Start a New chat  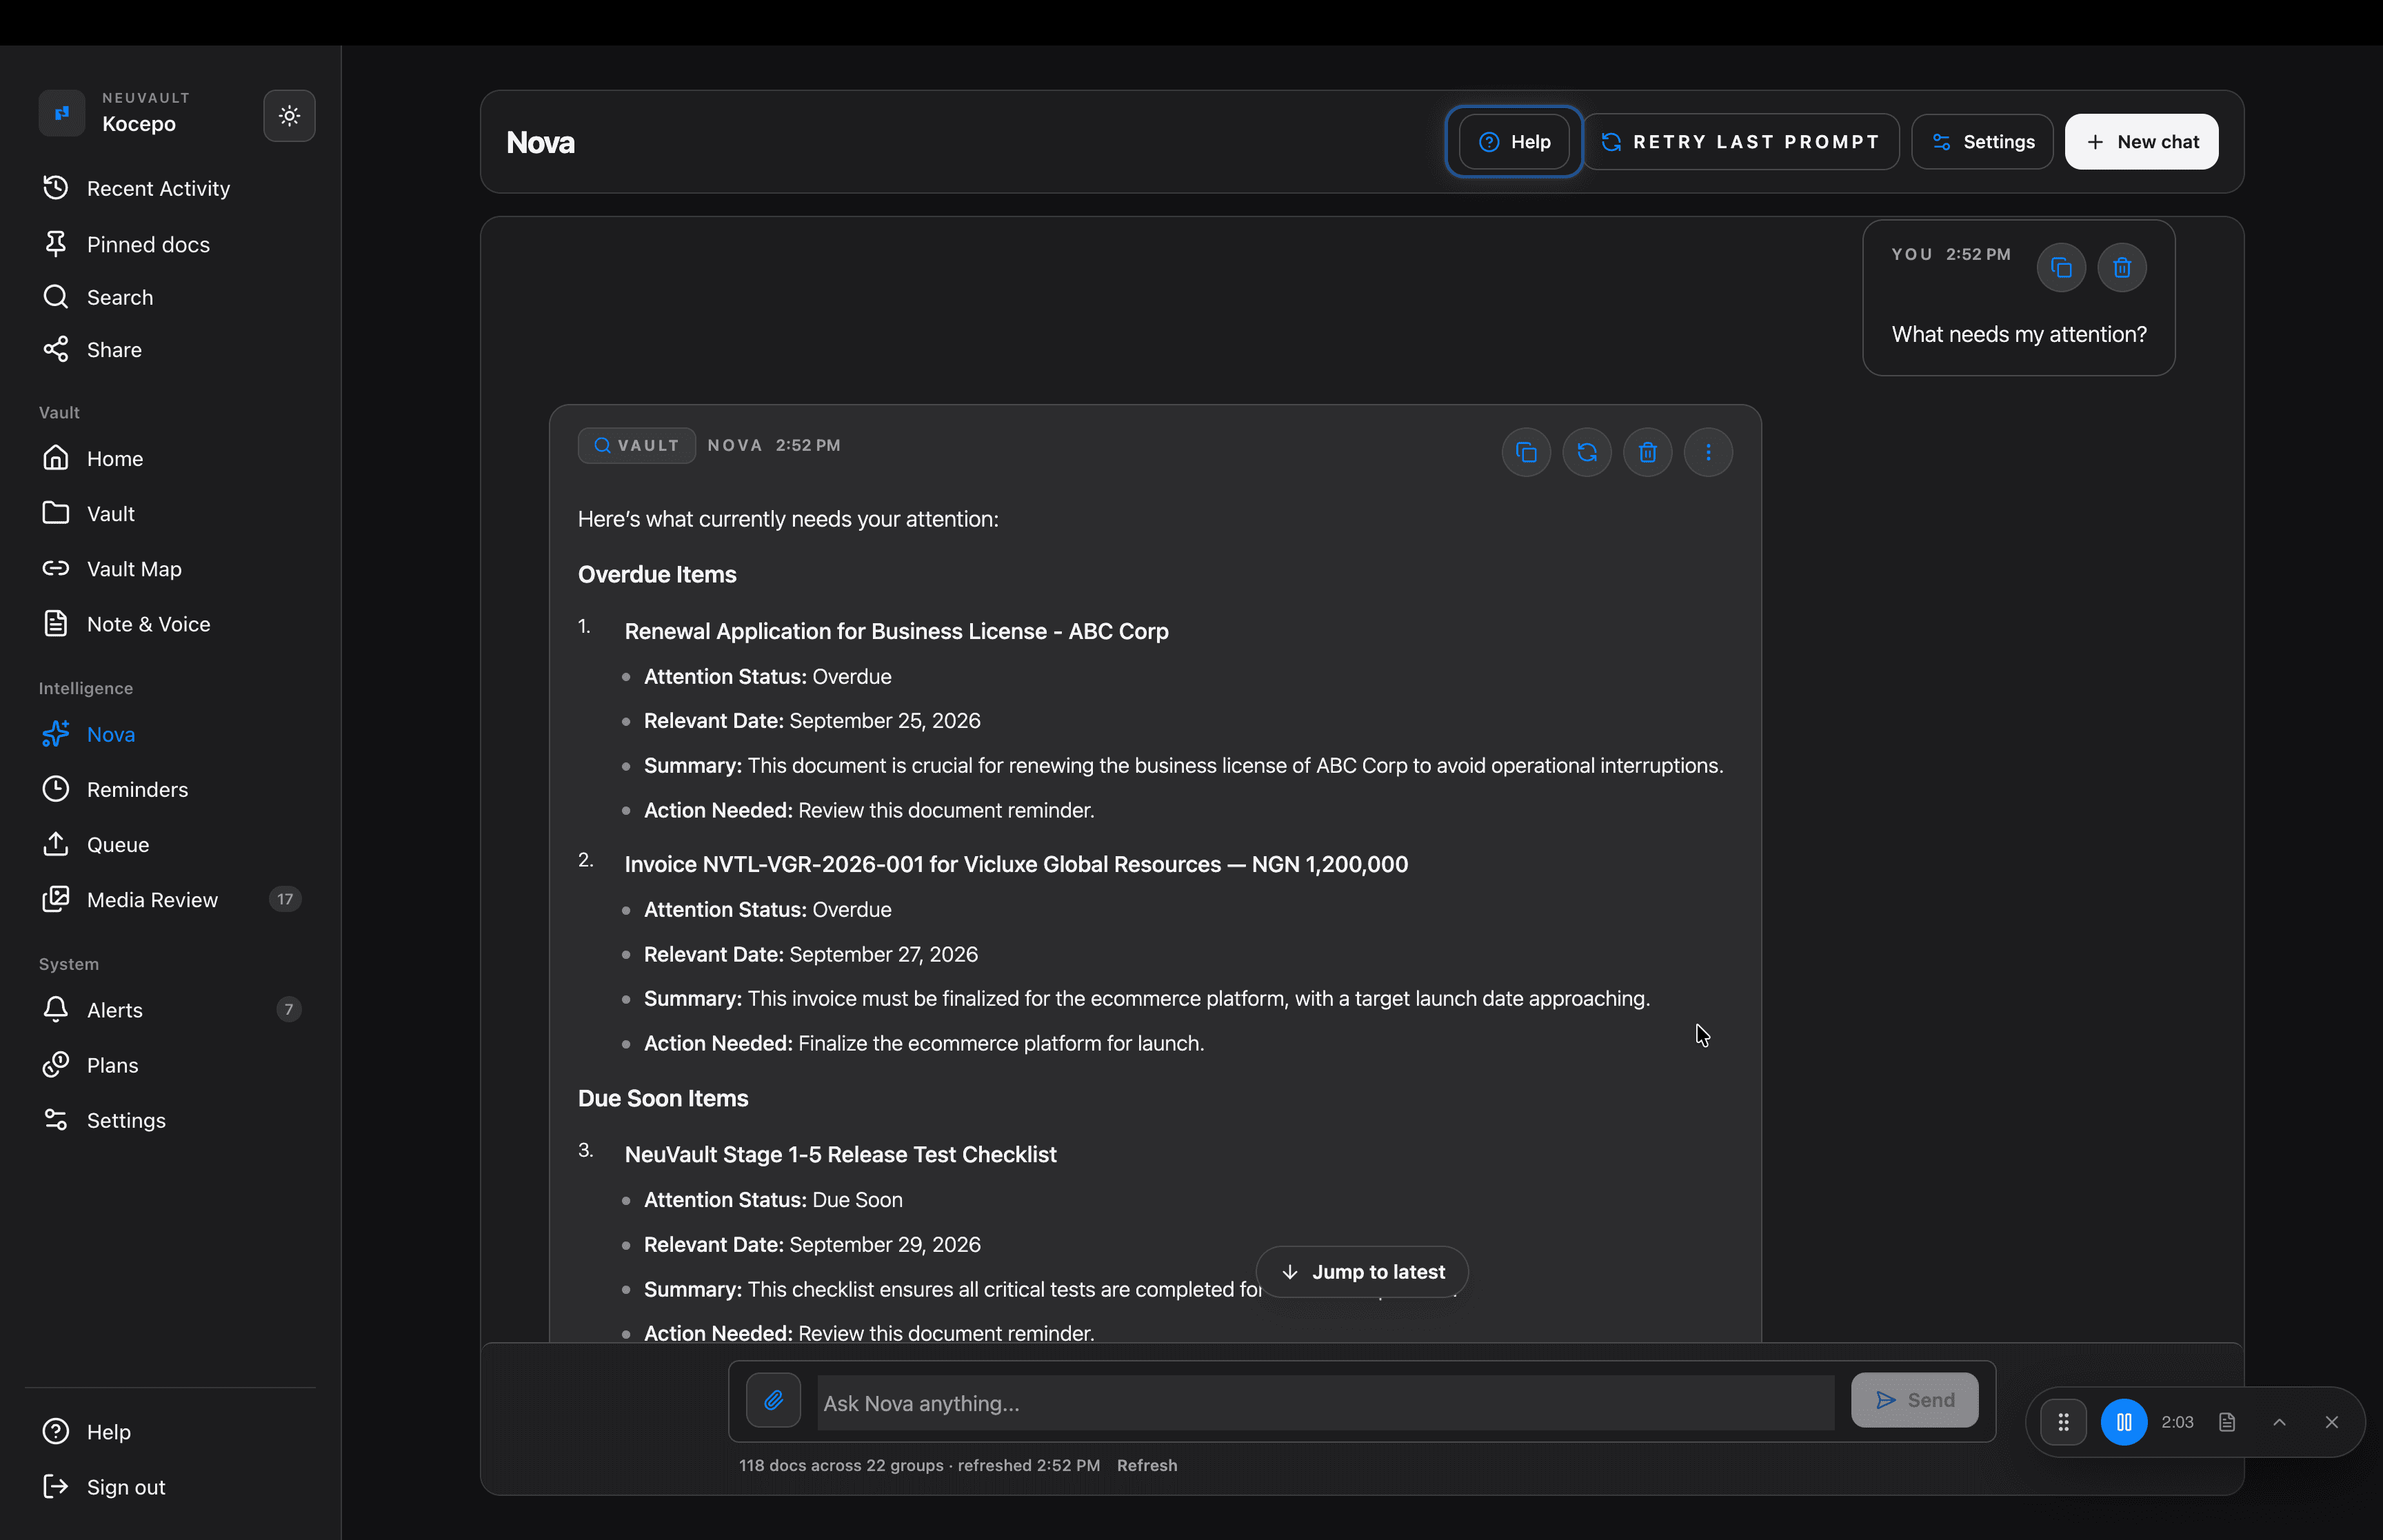pyautogui.click(x=2141, y=142)
